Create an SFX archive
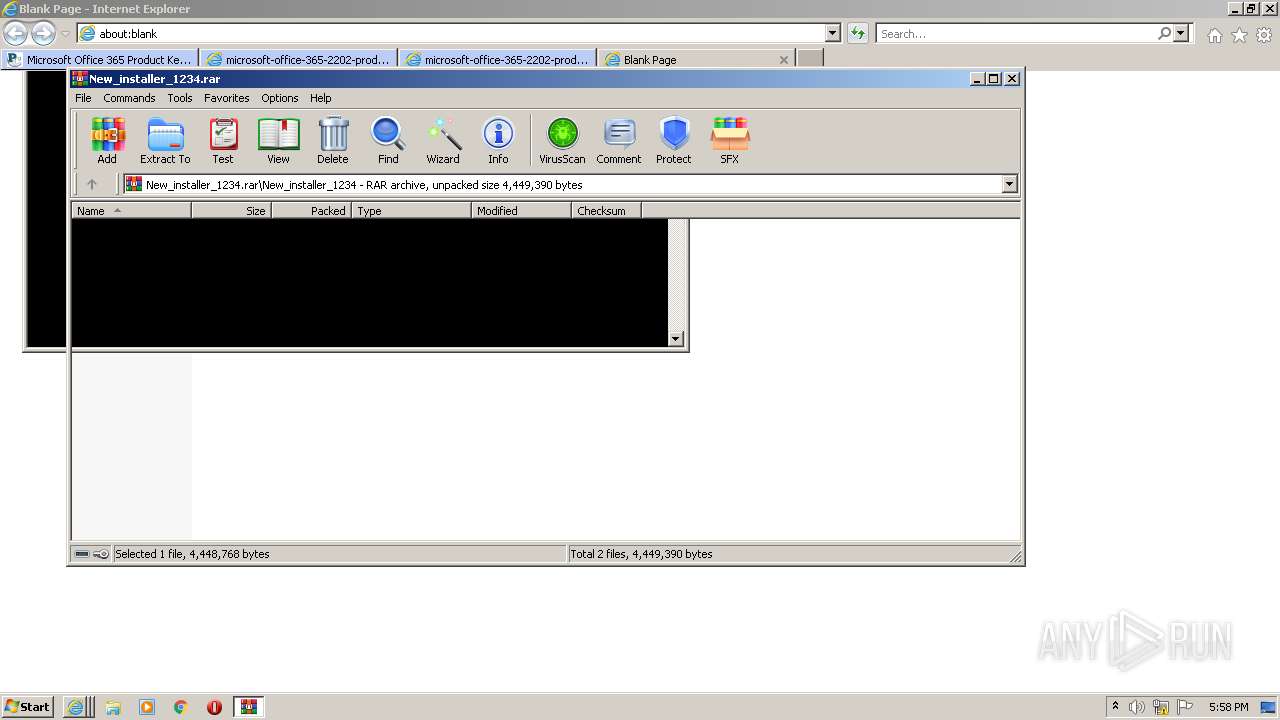The width and height of the screenshot is (1280, 720). (730, 140)
